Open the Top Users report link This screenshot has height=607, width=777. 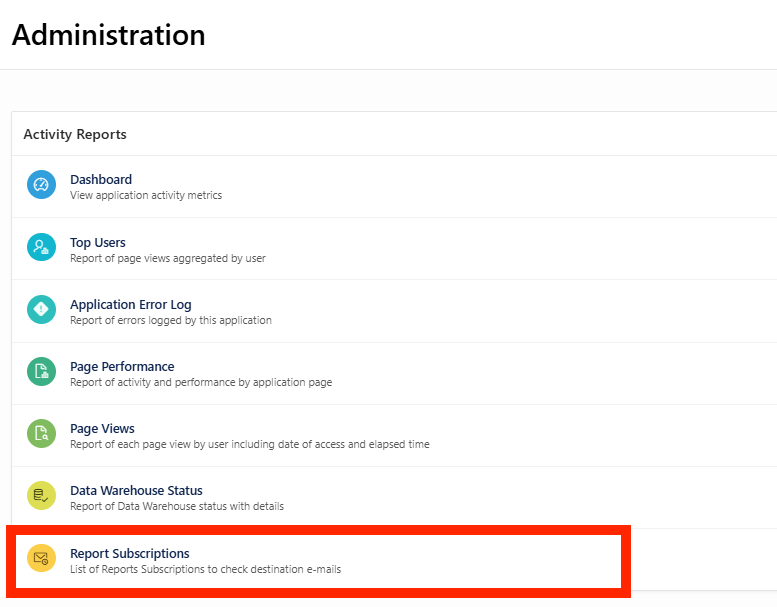tap(98, 242)
